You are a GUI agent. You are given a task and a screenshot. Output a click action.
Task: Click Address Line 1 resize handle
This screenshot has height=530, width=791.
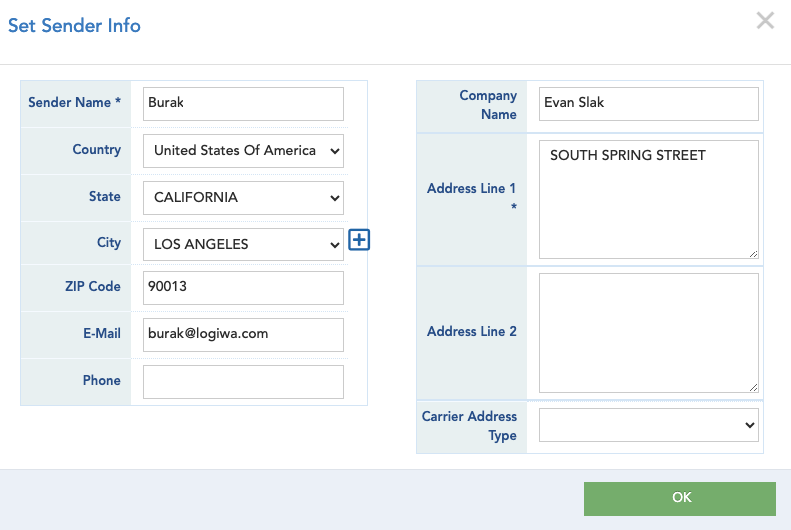[754, 254]
